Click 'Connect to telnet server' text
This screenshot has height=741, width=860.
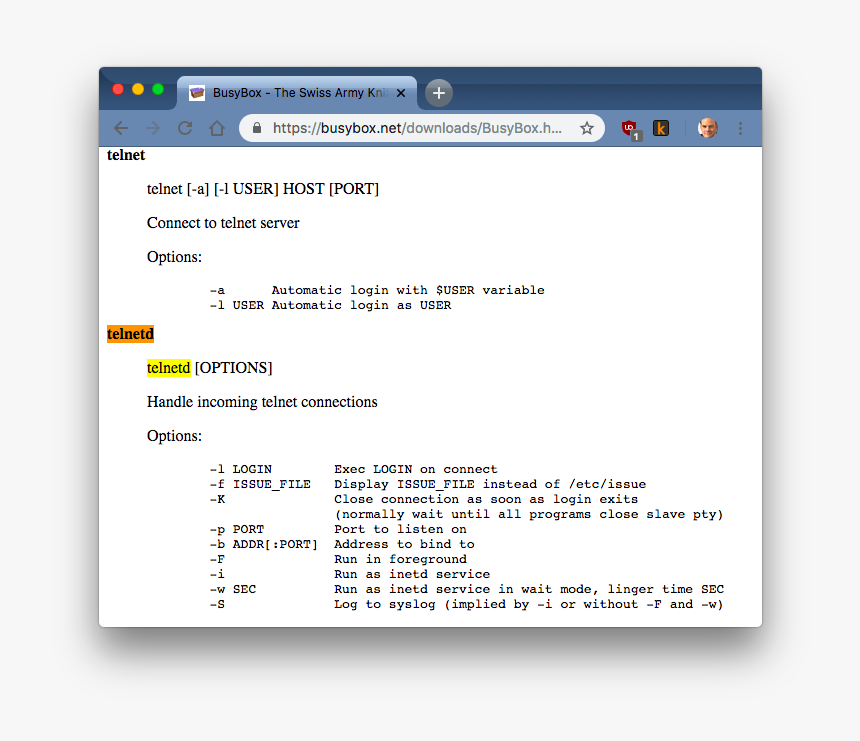tap(223, 223)
